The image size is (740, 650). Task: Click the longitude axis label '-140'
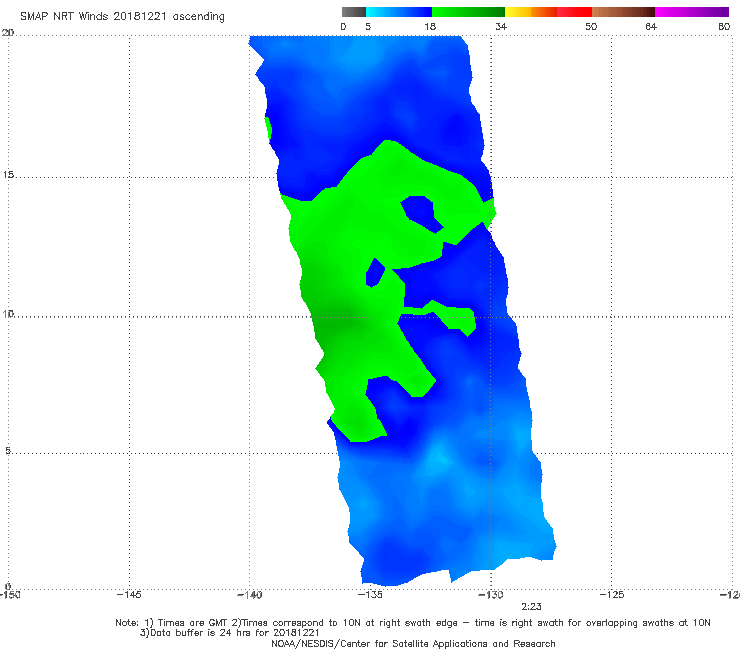(249, 595)
